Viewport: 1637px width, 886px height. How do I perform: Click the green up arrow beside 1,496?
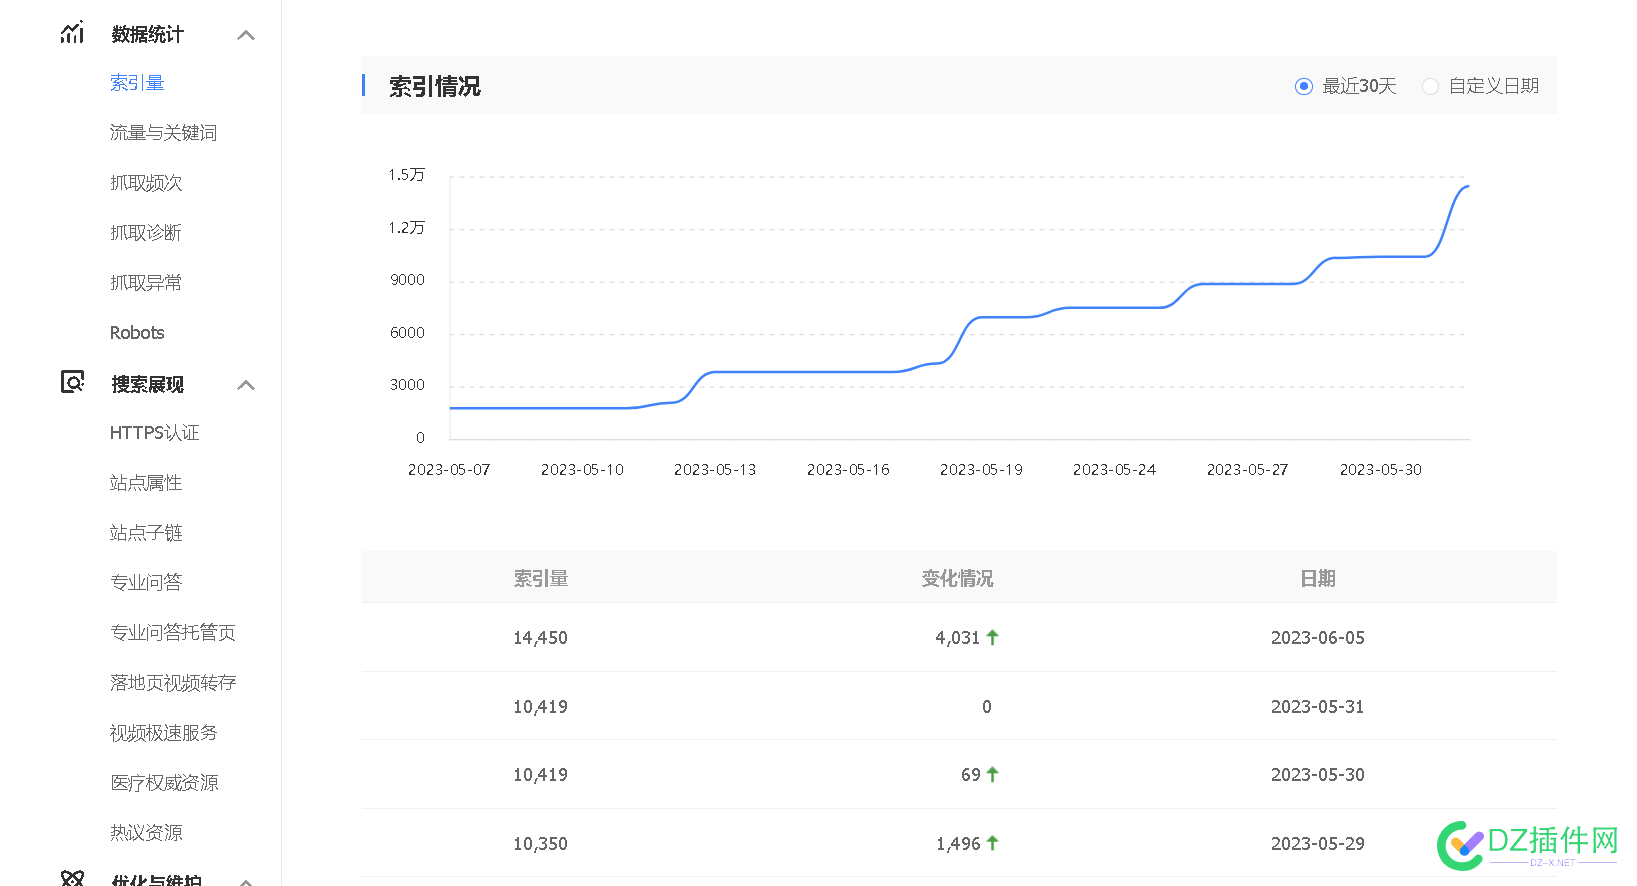(992, 843)
